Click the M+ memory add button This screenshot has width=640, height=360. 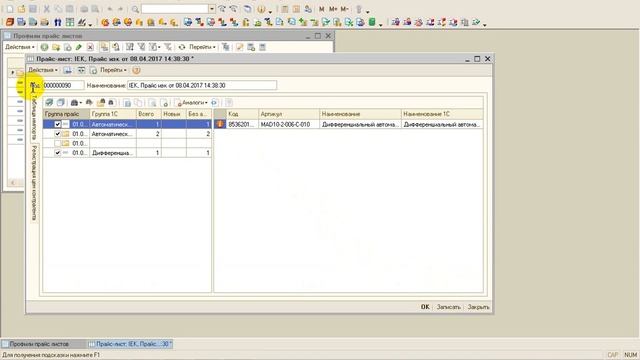pyautogui.click(x=333, y=9)
